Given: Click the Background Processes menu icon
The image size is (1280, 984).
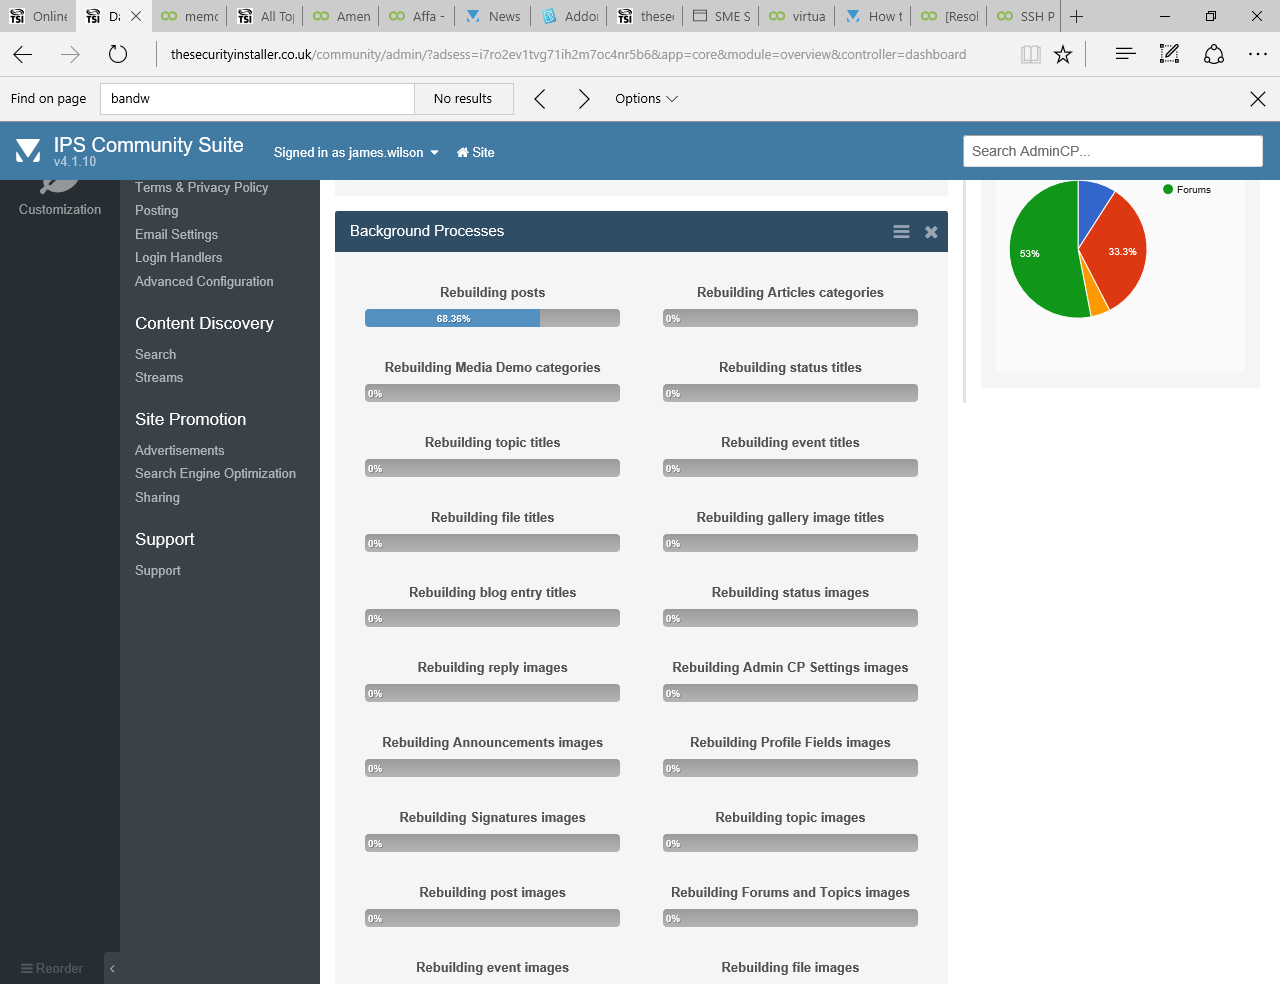Looking at the screenshot, I should (901, 232).
